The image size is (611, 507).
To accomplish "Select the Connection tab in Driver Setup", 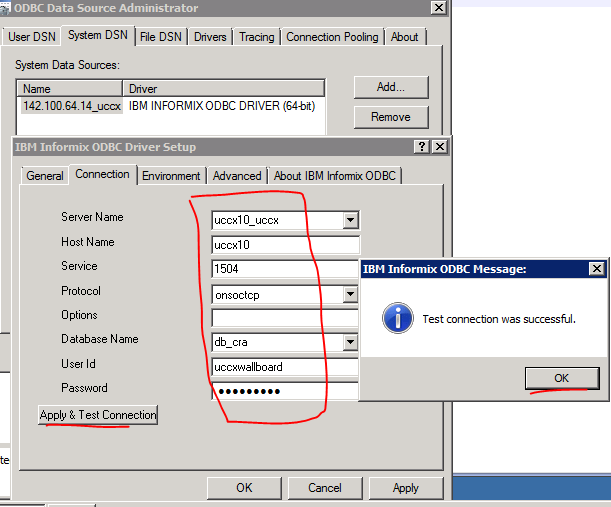I will coord(102,174).
